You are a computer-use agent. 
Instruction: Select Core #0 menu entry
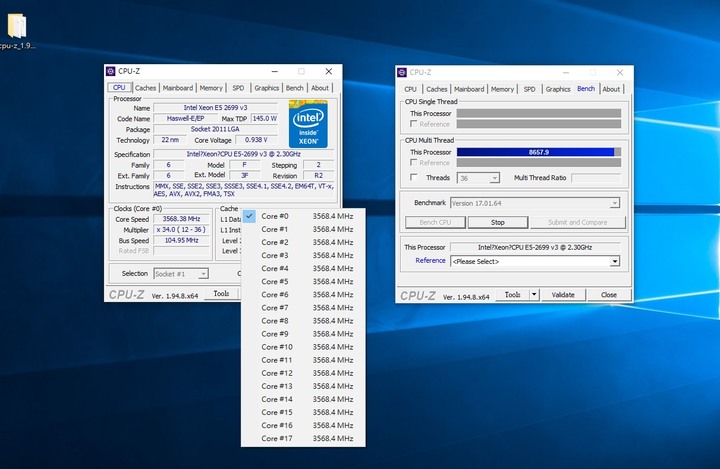coord(303,216)
